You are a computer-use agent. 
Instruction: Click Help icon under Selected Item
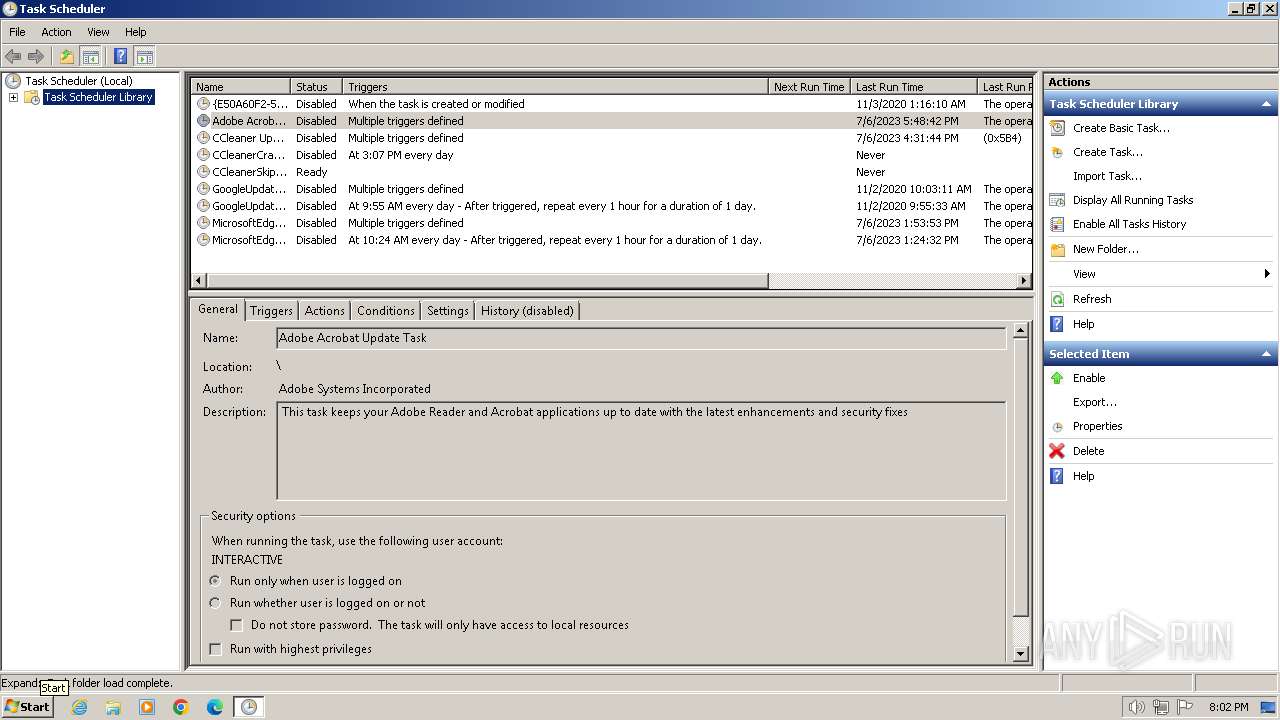1058,476
